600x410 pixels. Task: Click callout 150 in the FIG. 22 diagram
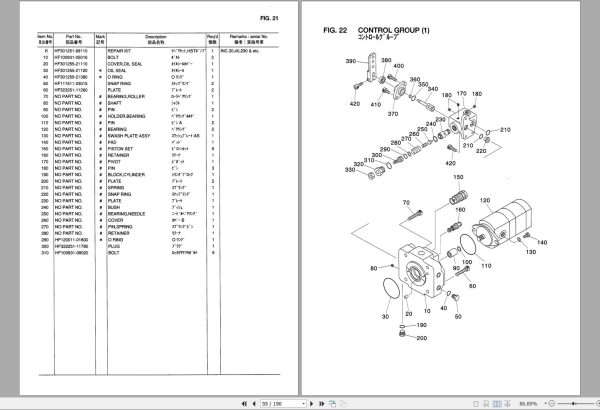click(x=458, y=177)
